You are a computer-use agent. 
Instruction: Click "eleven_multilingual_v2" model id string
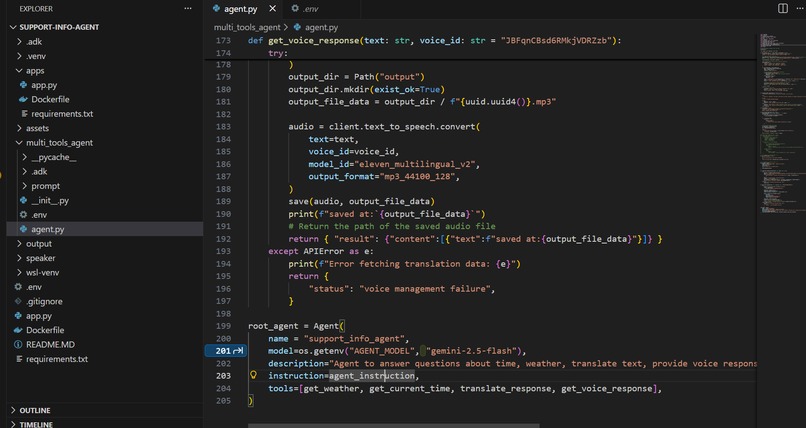pos(415,164)
